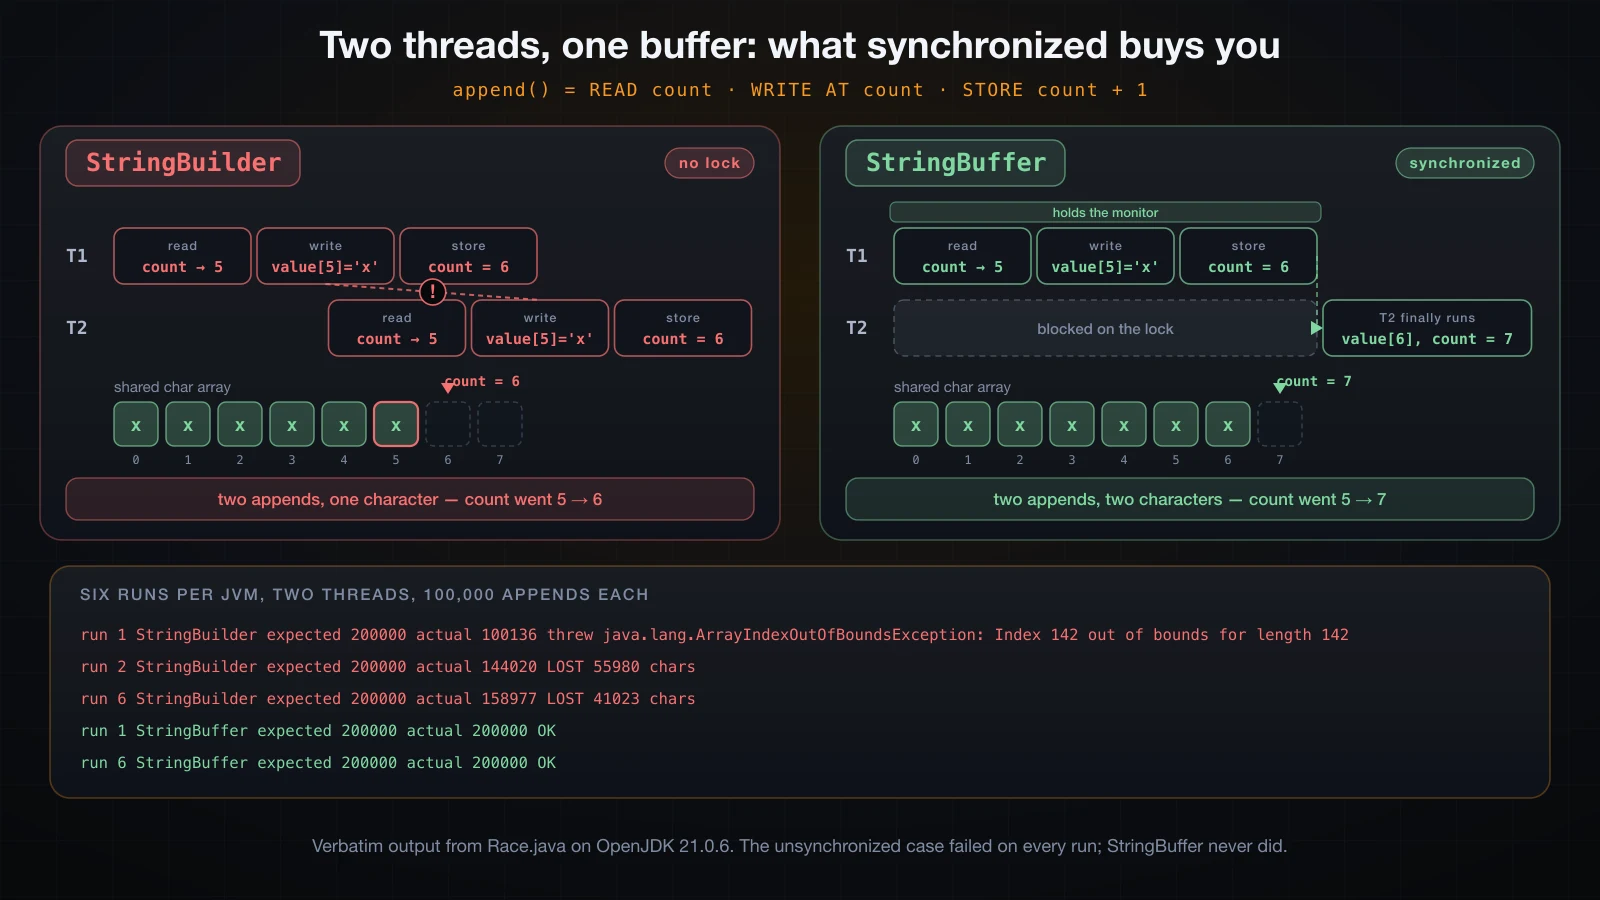Click the red count = 6 pointer marker
Image resolution: width=1600 pixels, height=900 pixels.
(448, 387)
